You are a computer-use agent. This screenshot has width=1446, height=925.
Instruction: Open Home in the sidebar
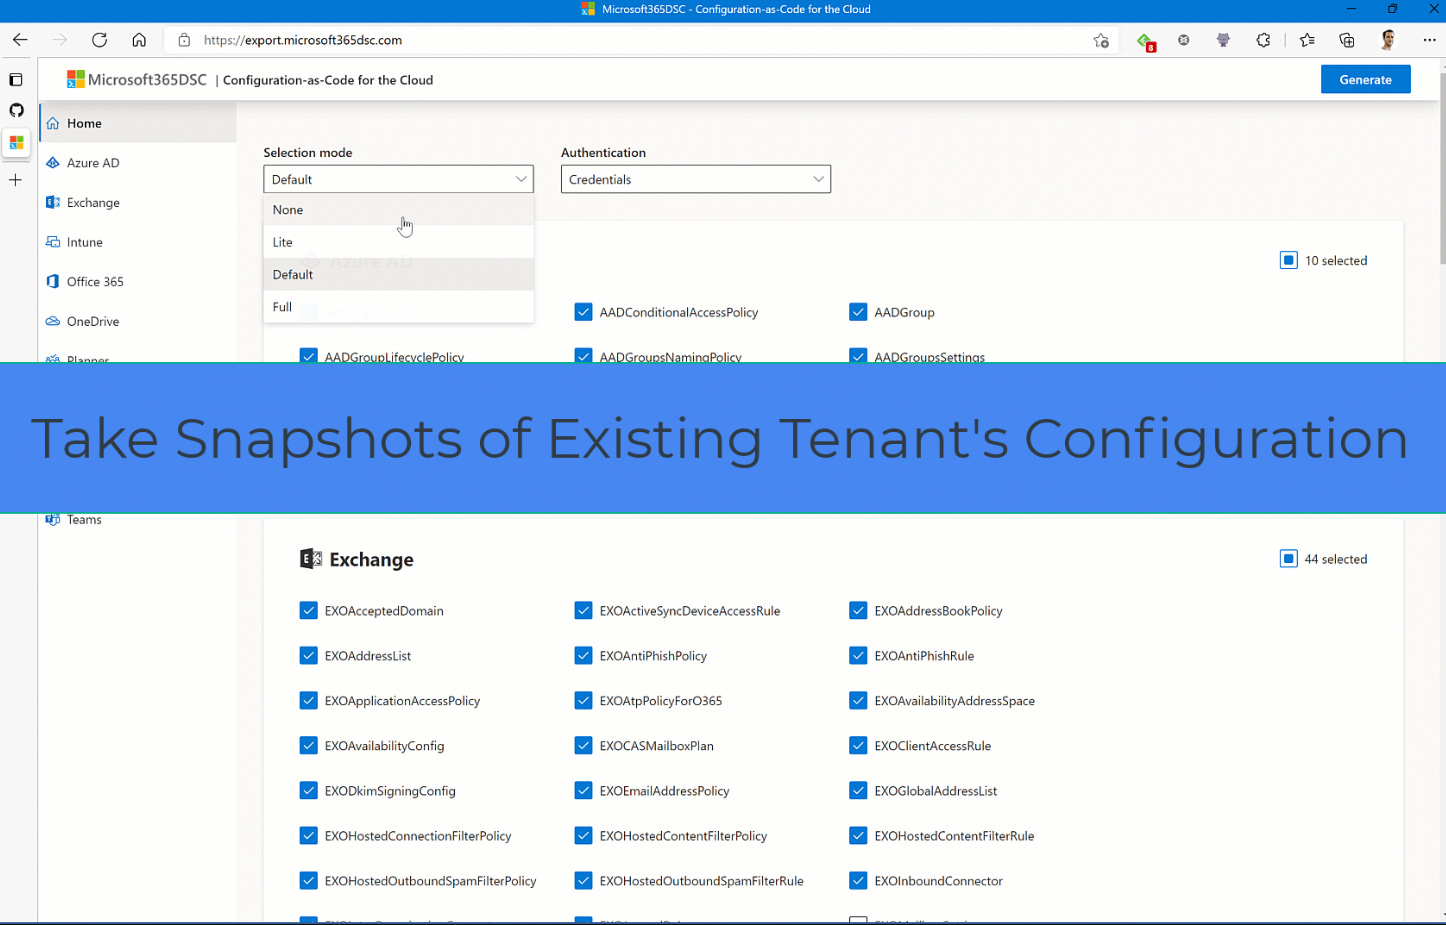point(138,123)
